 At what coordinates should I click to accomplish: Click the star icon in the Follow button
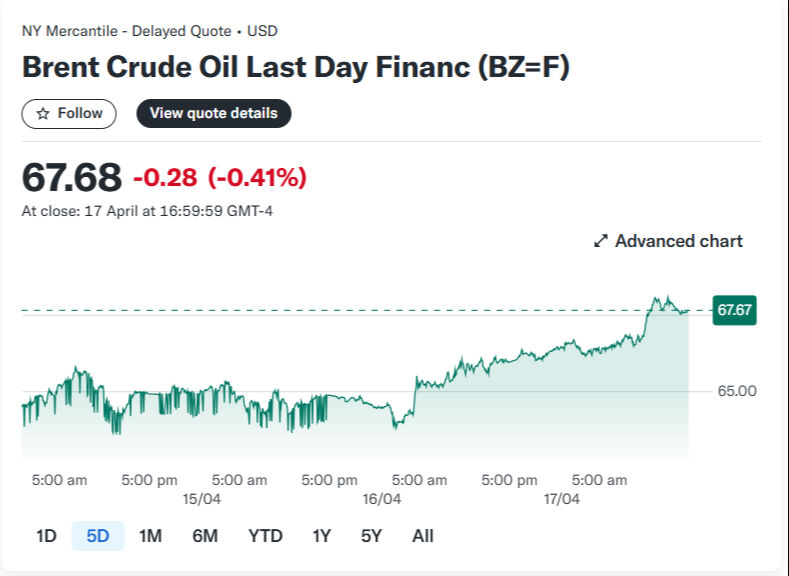(x=43, y=114)
